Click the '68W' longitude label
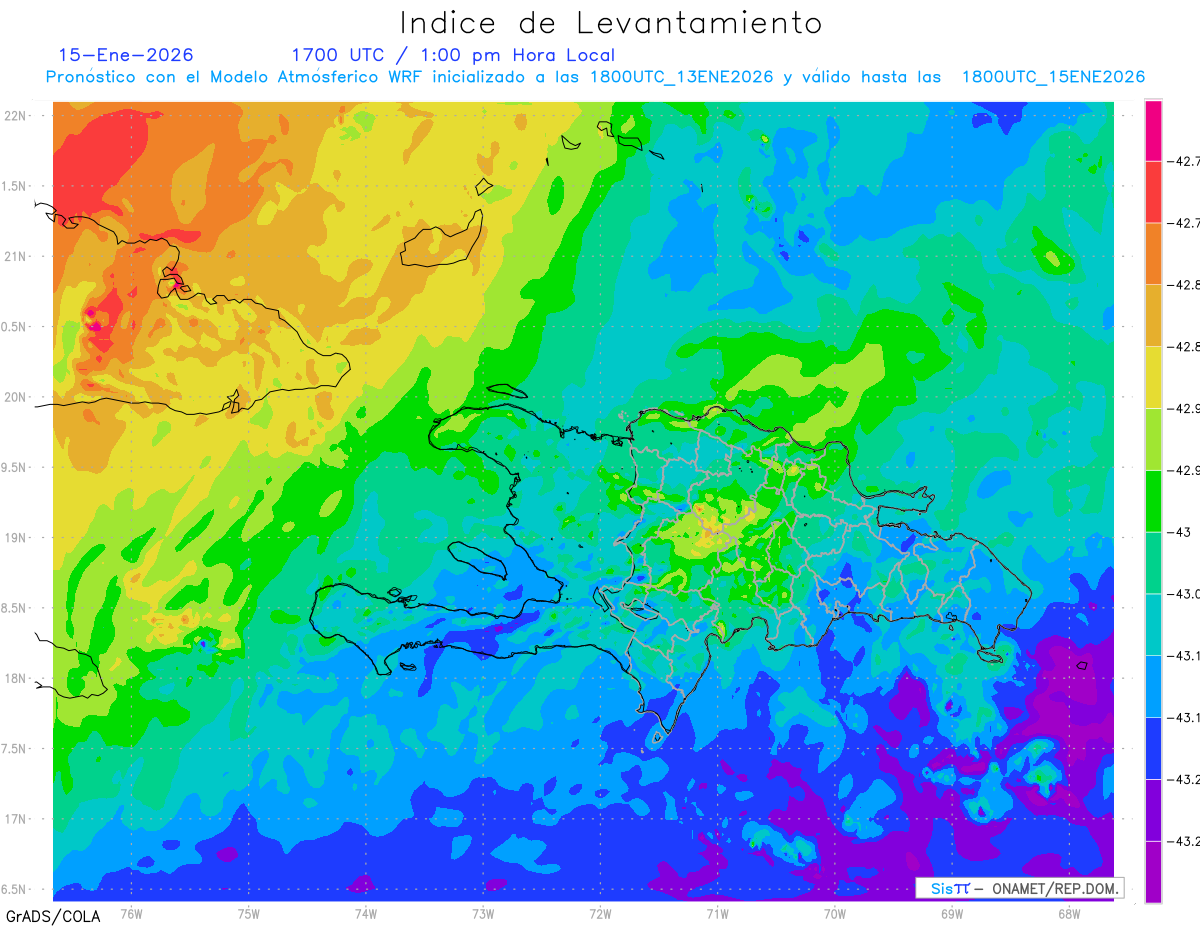This screenshot has height=927, width=1200. click(x=1068, y=913)
